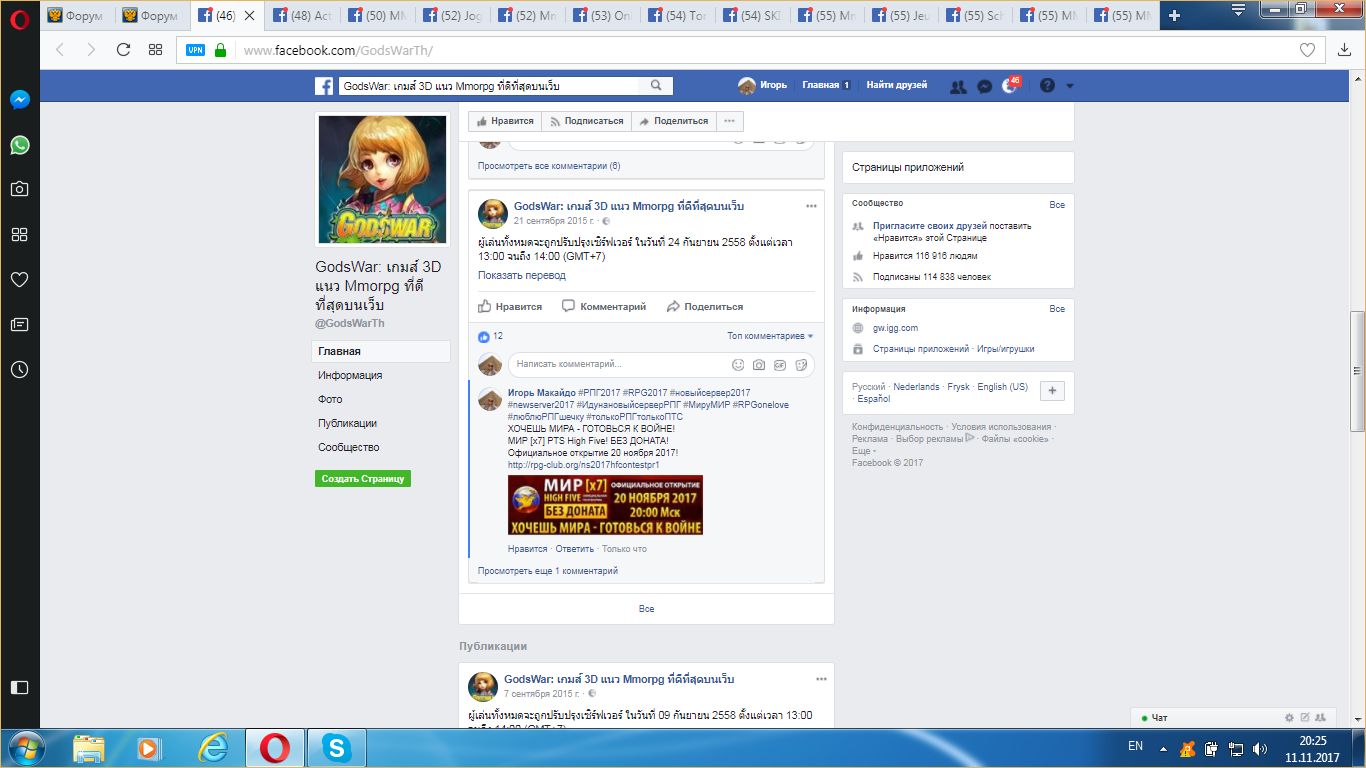Click the Facebook search field
This screenshot has width=1366, height=768.
489,86
